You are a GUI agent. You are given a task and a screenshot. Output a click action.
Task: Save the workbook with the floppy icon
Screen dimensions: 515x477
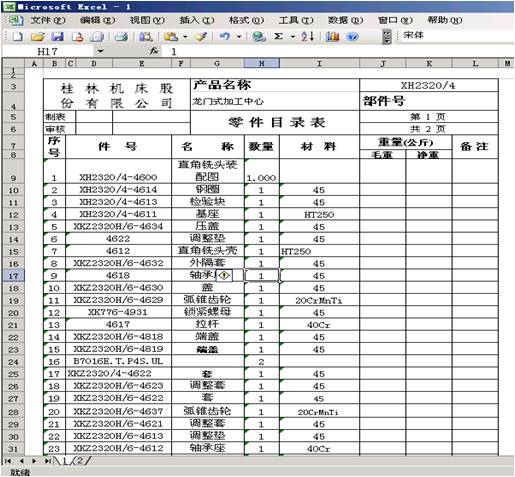(58, 36)
